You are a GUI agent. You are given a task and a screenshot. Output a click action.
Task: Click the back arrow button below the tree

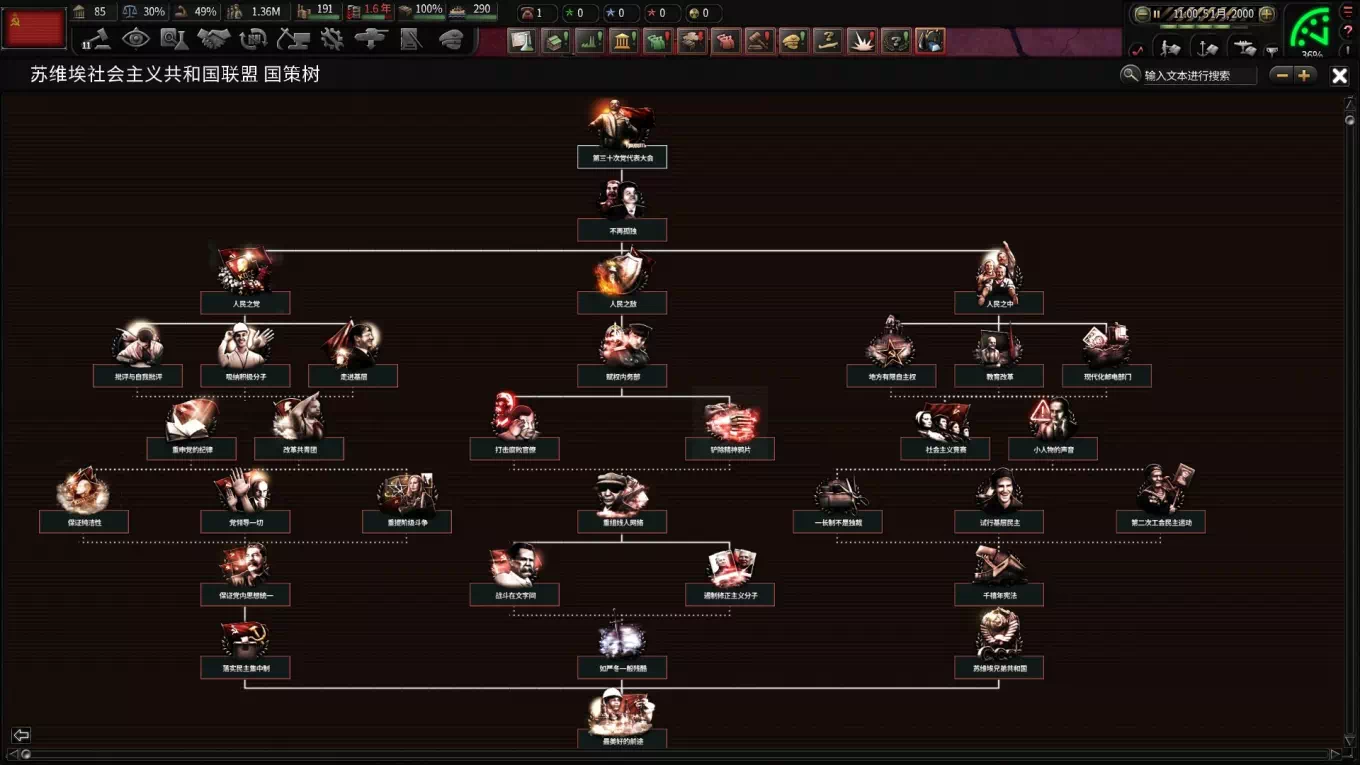pyautogui.click(x=21, y=735)
